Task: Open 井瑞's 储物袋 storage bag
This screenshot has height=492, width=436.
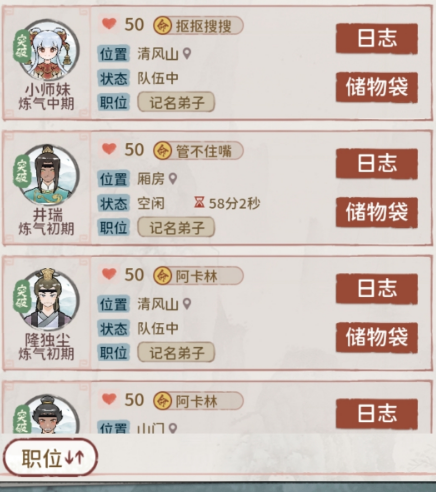Action: click(x=377, y=212)
